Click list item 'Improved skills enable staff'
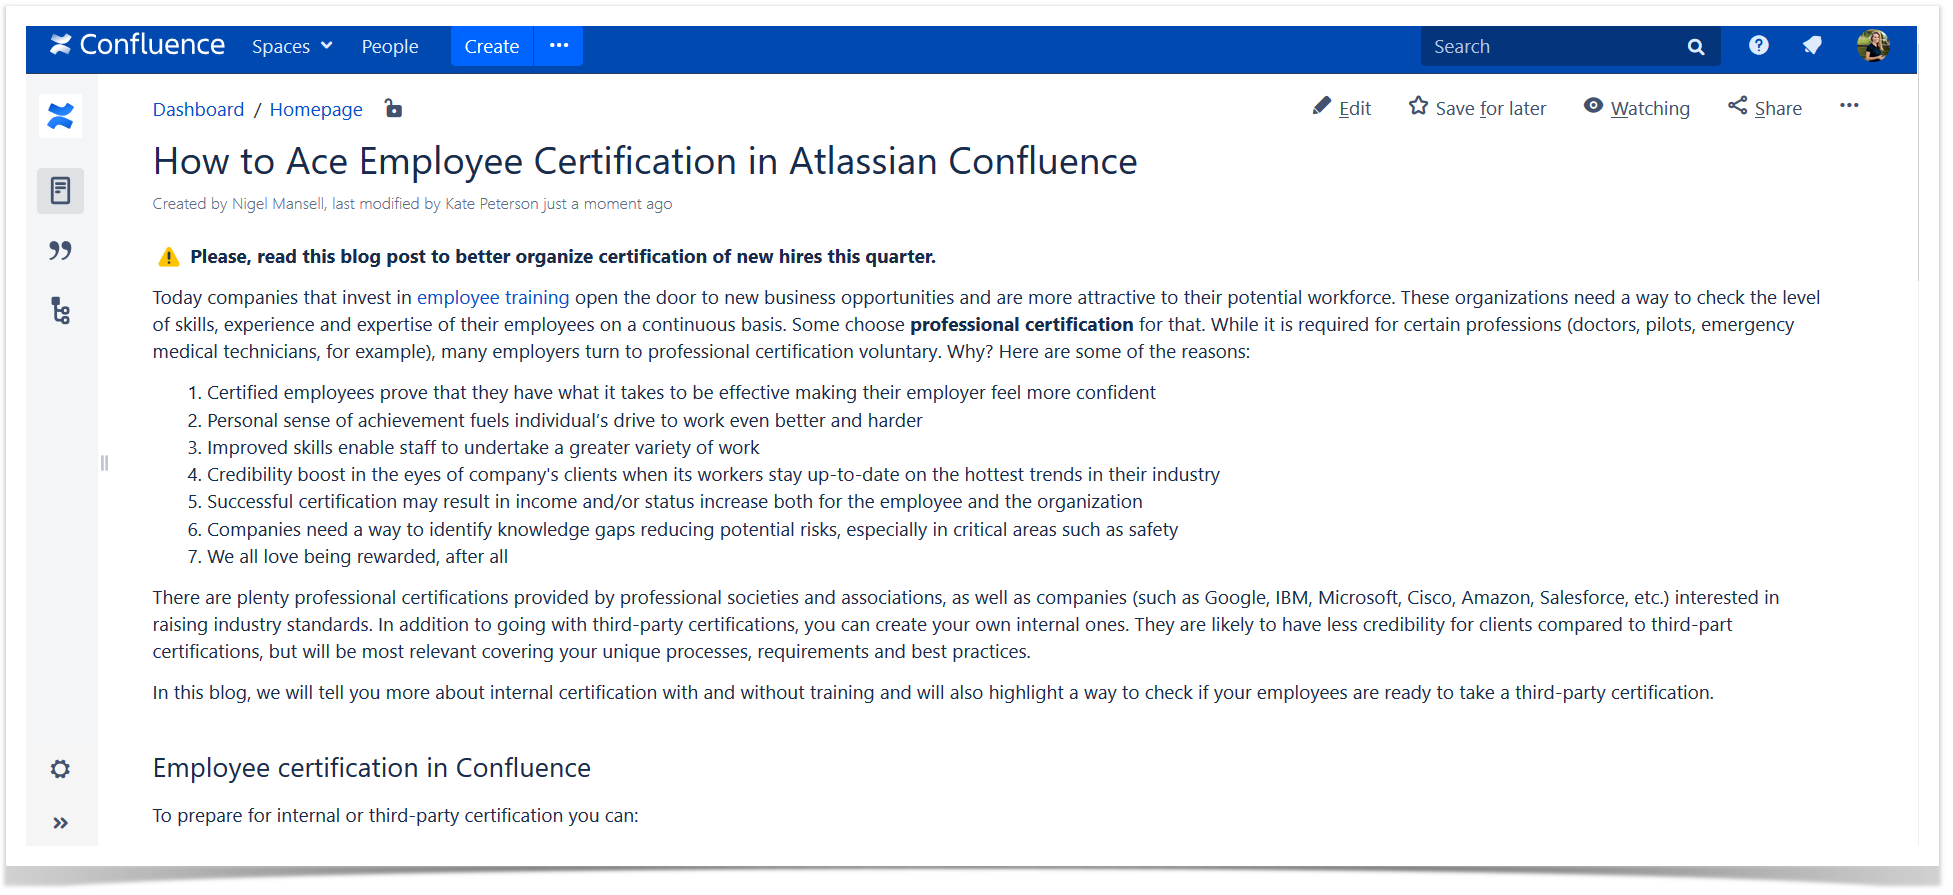 pyautogui.click(x=483, y=448)
